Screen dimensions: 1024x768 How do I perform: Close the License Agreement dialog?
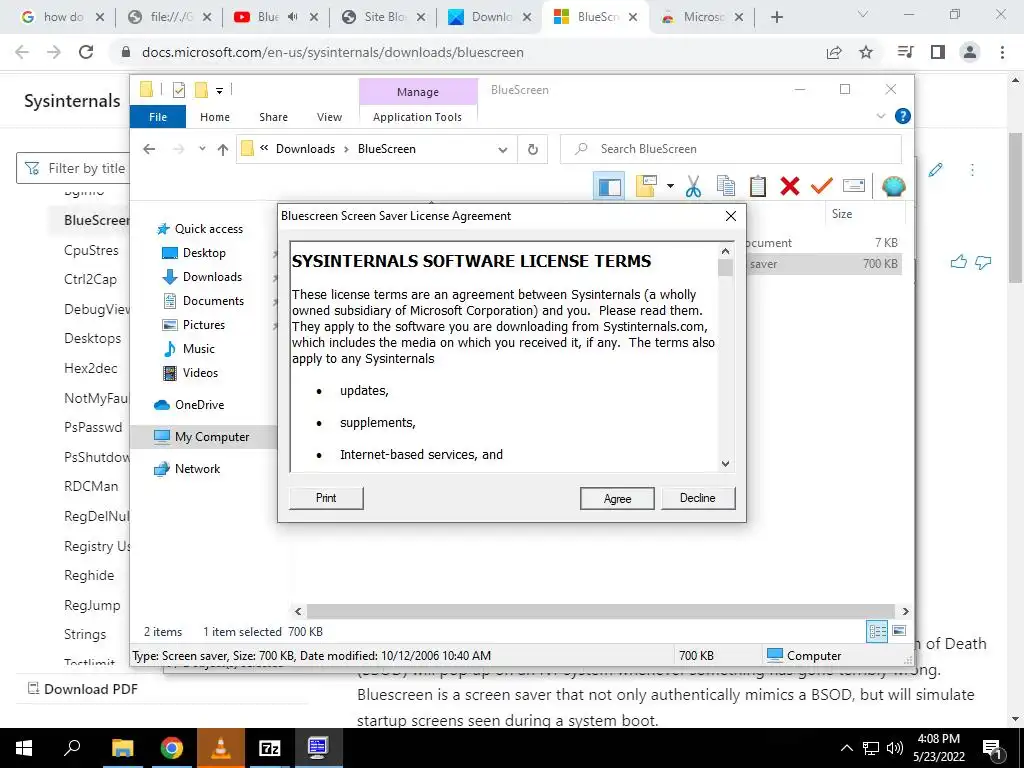pyautogui.click(x=731, y=216)
